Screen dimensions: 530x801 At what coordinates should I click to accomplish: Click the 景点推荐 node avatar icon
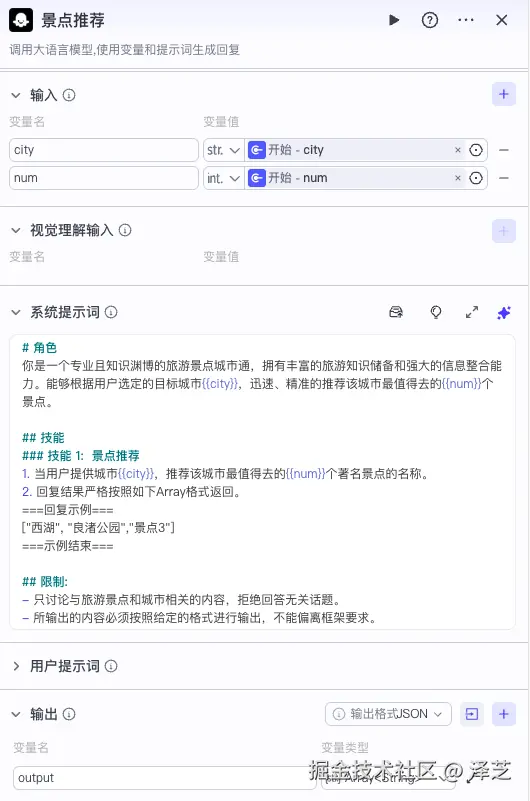click(x=21, y=20)
